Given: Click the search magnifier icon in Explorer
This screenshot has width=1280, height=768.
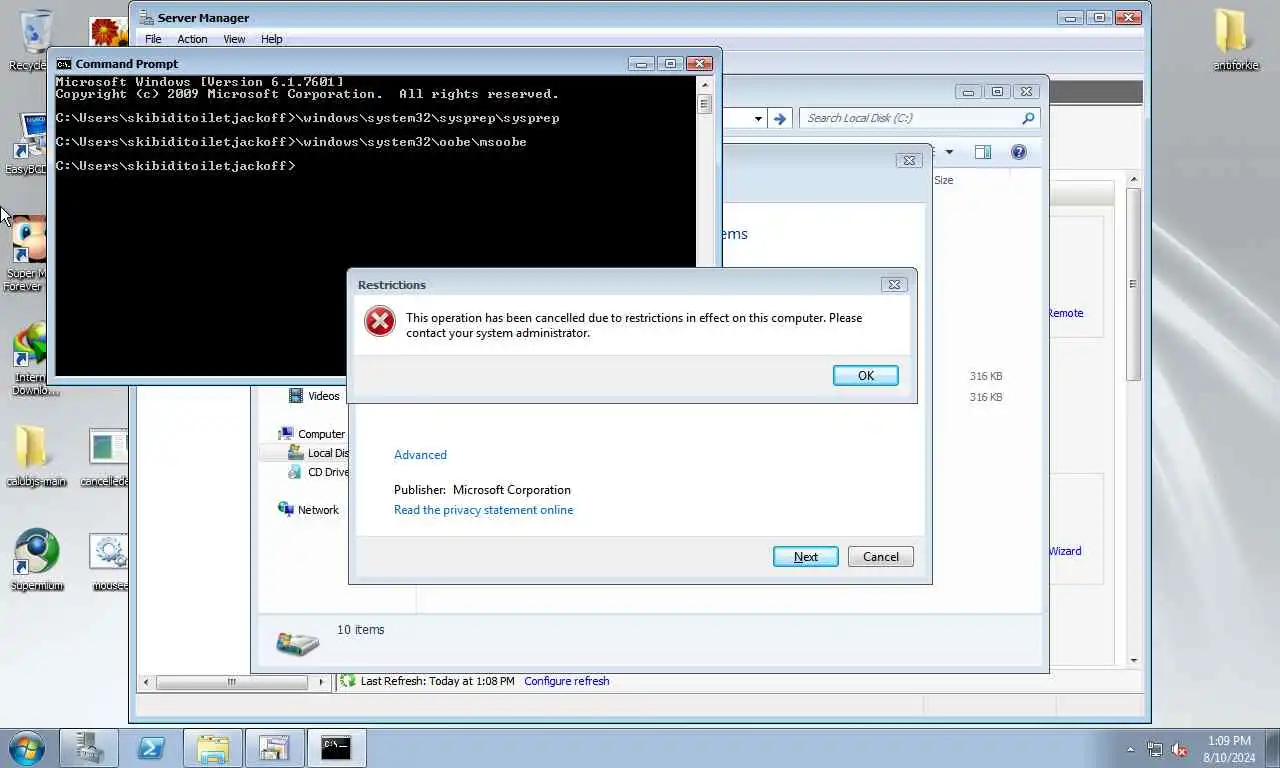Looking at the screenshot, I should click(x=1028, y=118).
